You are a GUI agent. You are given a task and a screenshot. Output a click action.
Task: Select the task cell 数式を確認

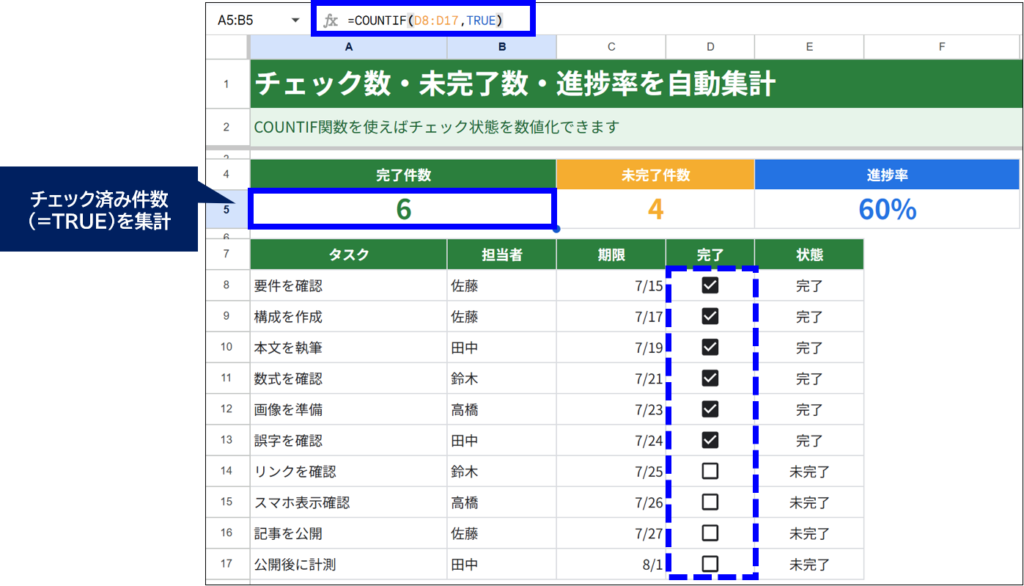(x=349, y=378)
